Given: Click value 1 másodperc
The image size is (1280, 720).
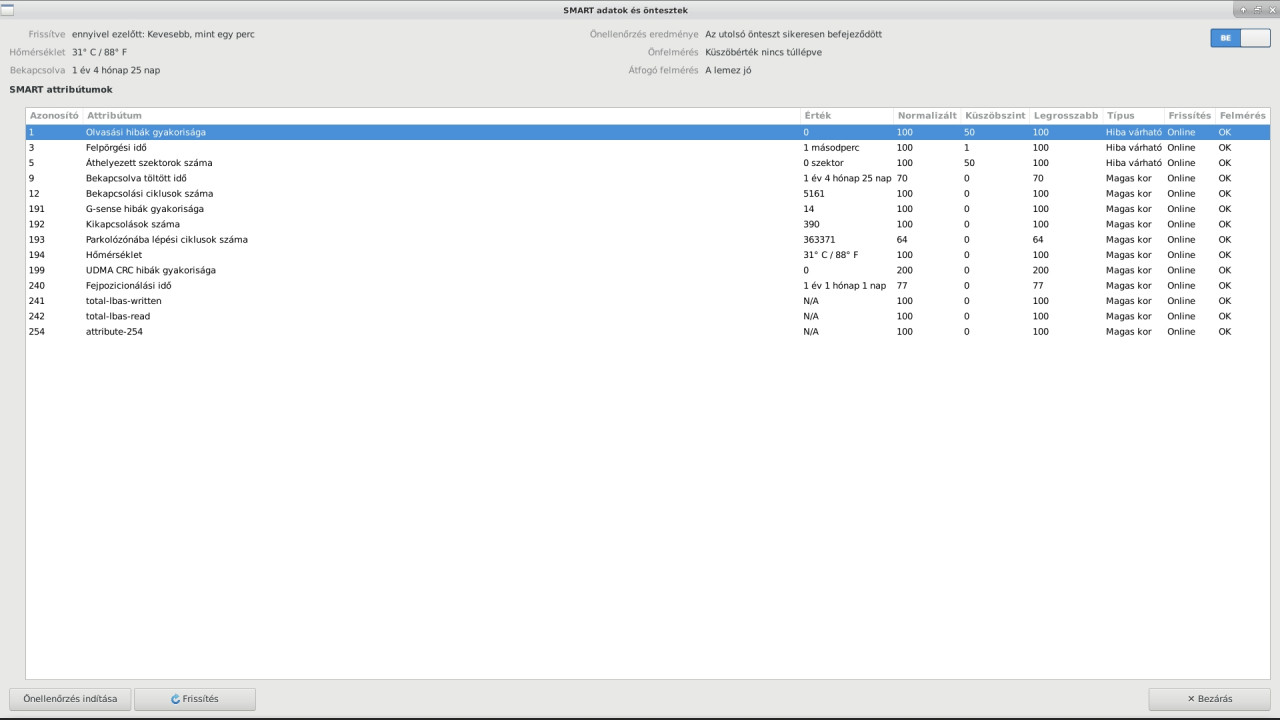Looking at the screenshot, I should point(831,148).
